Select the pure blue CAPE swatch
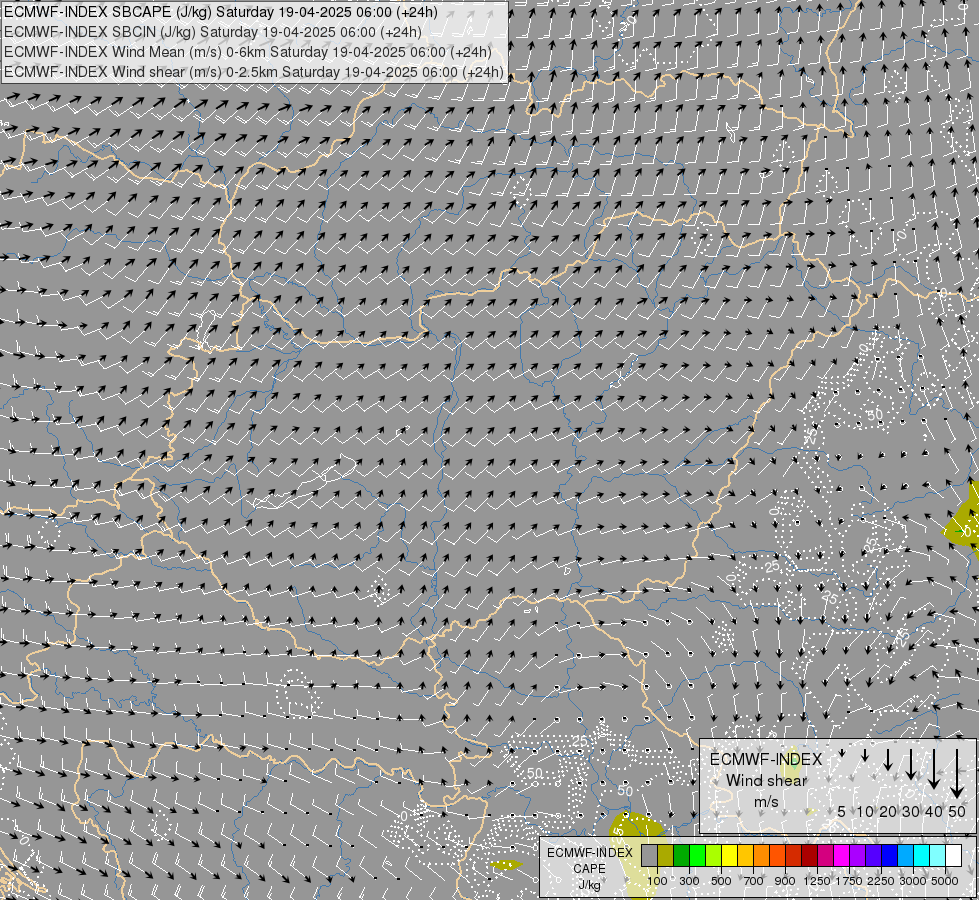This screenshot has width=979, height=900. 890,856
